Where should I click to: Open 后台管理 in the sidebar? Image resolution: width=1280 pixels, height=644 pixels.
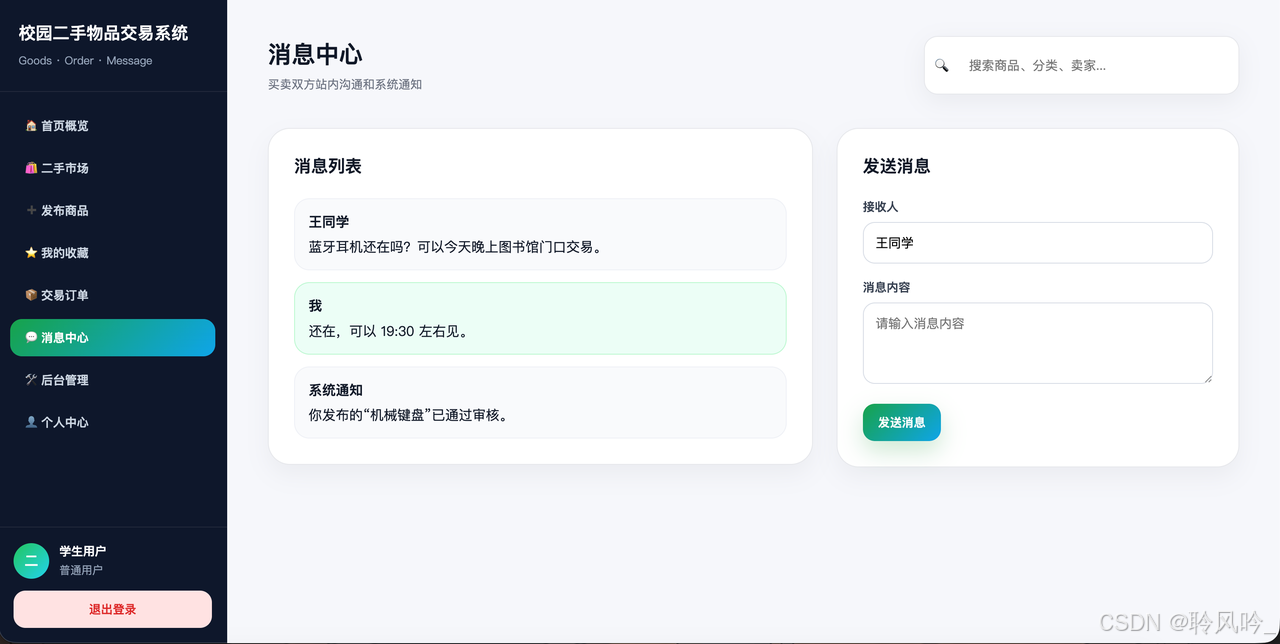point(112,380)
